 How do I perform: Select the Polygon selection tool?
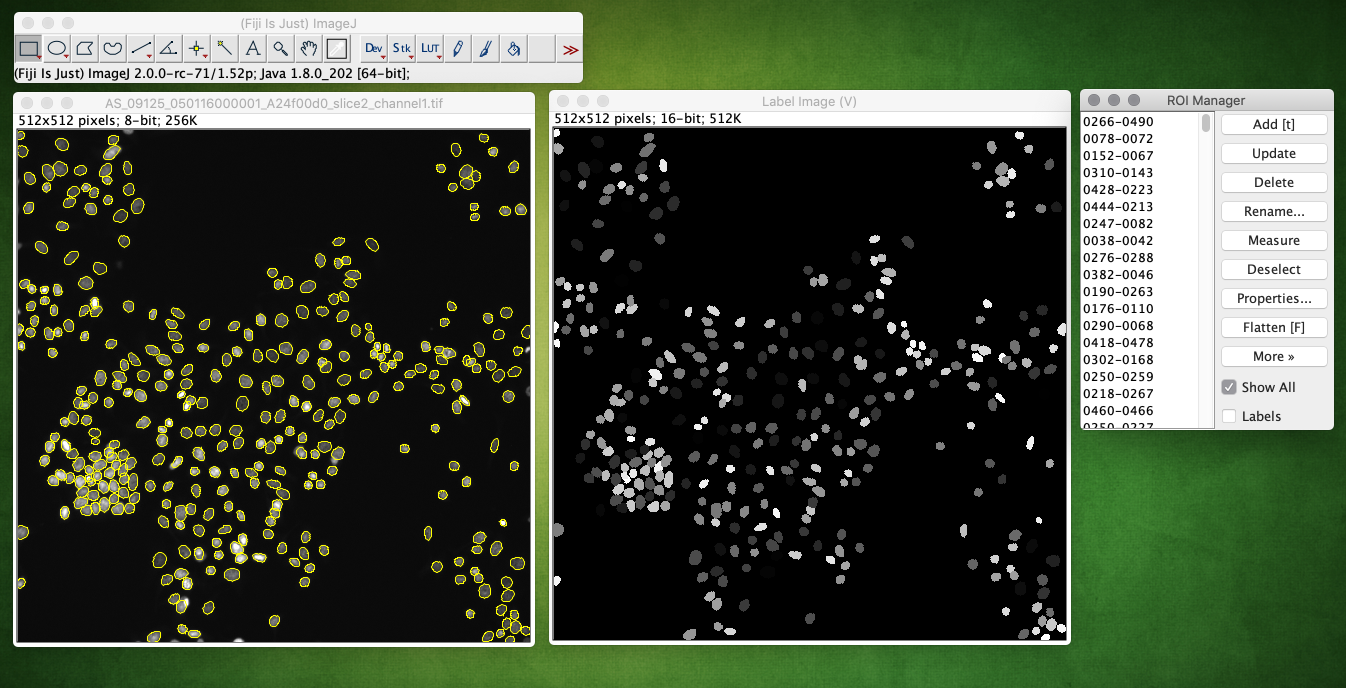pos(86,47)
